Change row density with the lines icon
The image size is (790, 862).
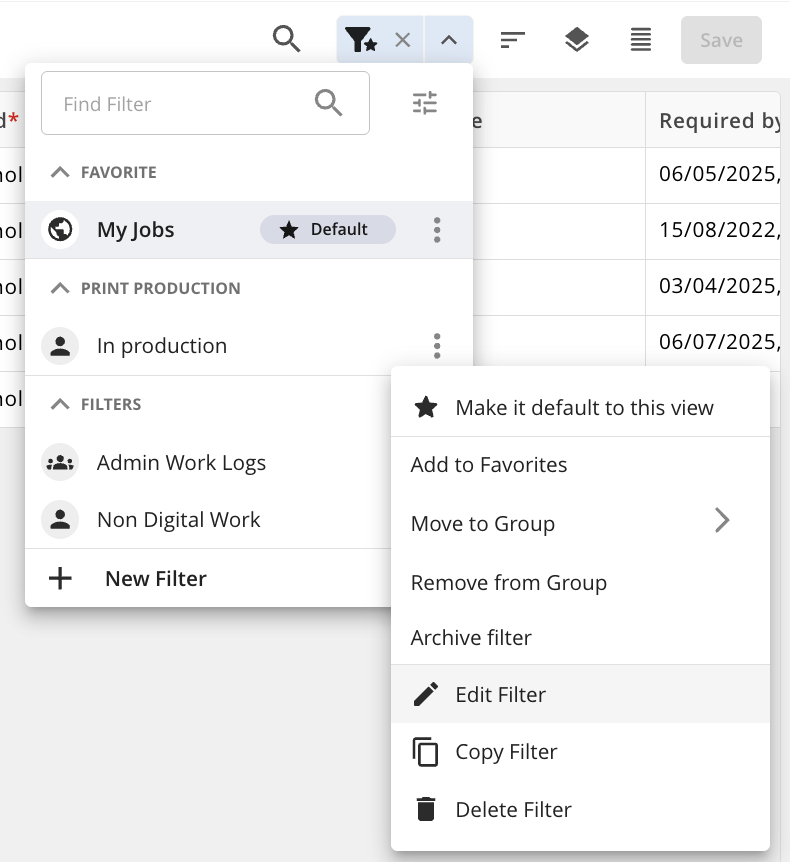640,40
